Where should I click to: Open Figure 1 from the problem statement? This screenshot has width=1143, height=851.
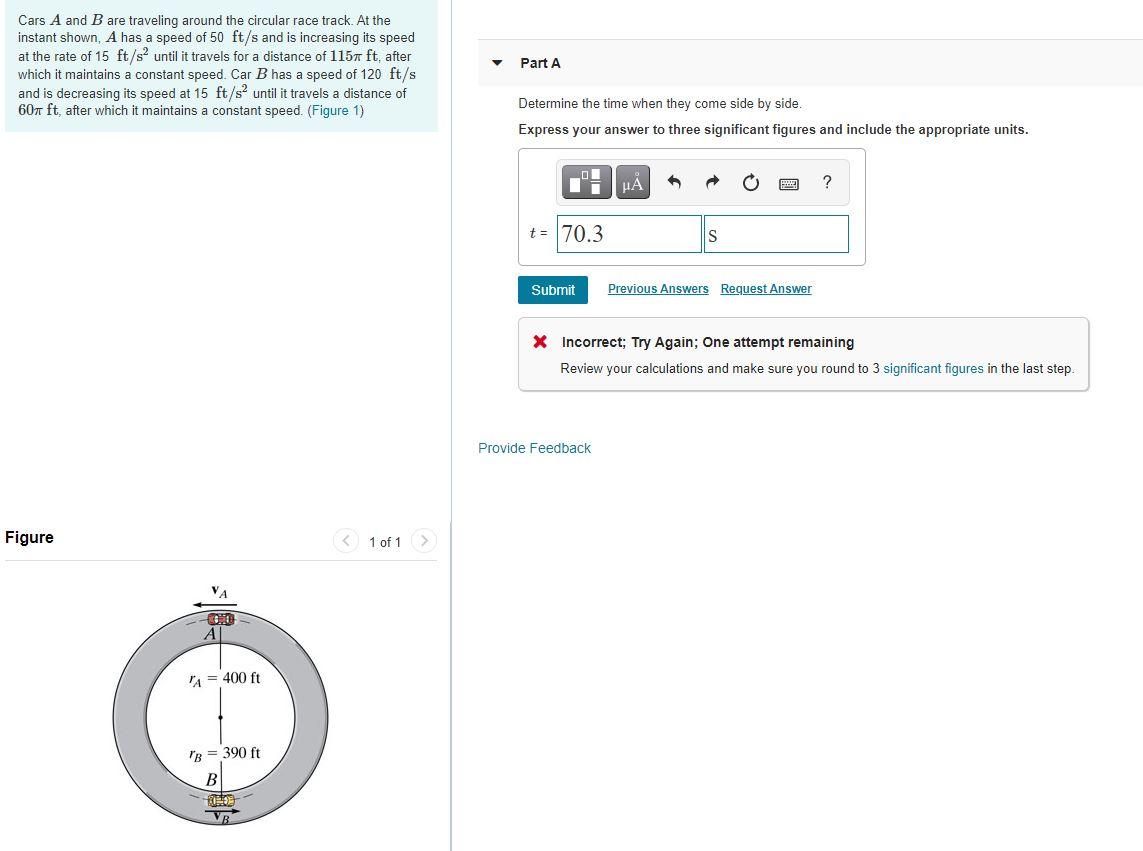(335, 110)
